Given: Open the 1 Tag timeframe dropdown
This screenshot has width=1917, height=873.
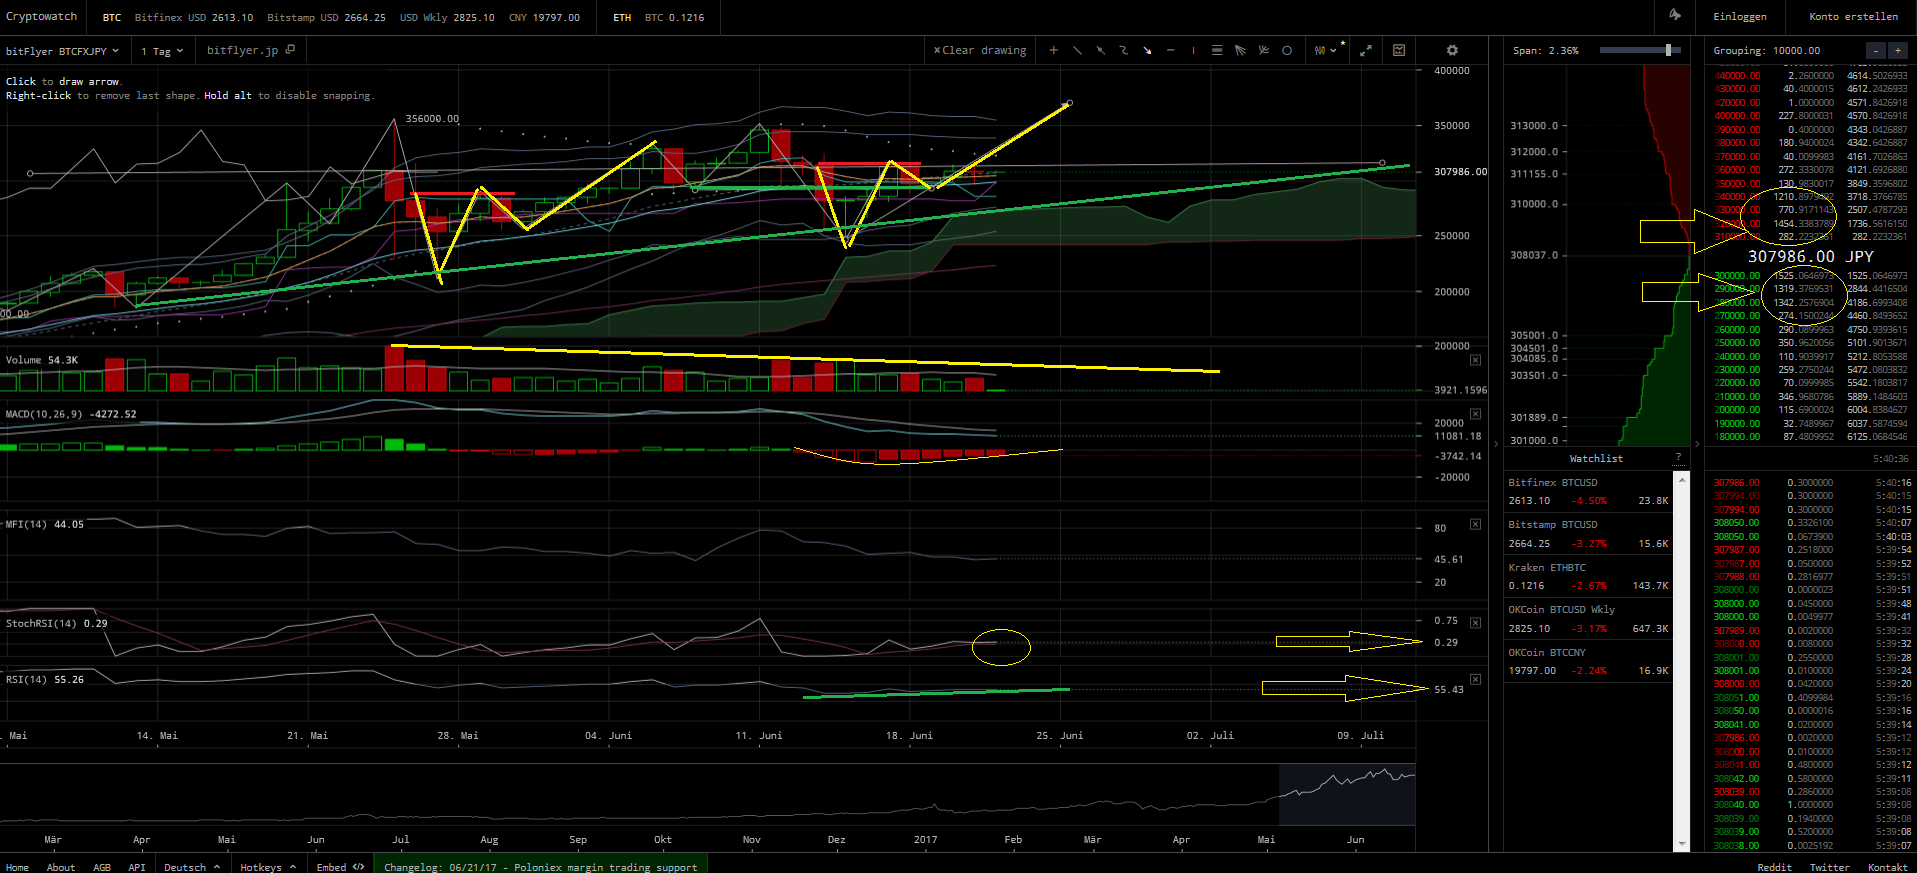Looking at the screenshot, I should pyautogui.click(x=162, y=51).
